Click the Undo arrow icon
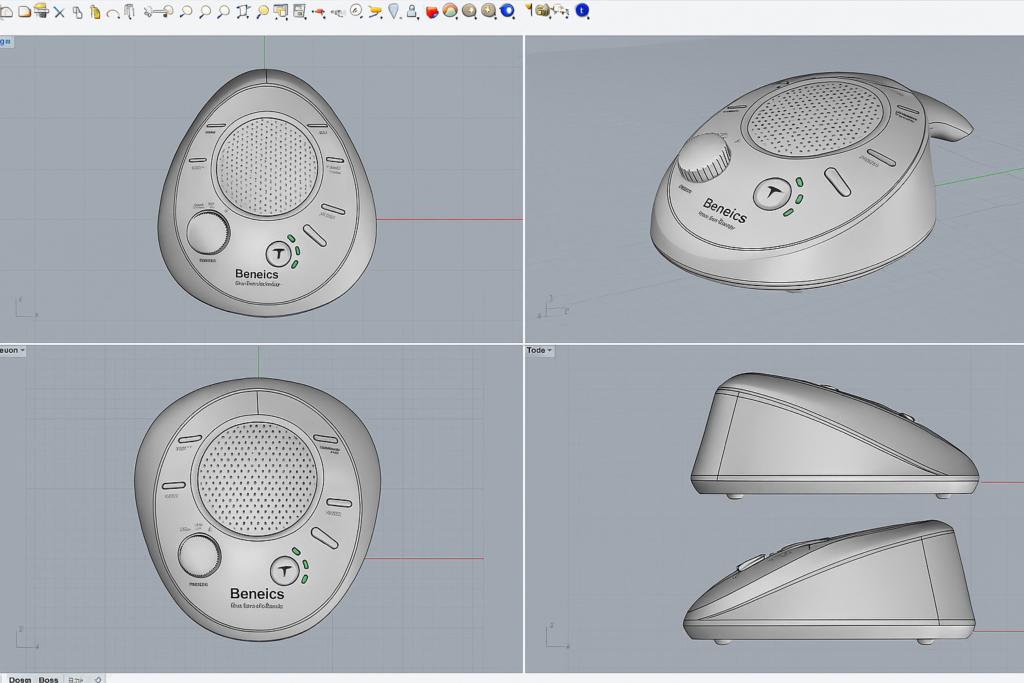Viewport: 1024px width, 683px height. 112,13
